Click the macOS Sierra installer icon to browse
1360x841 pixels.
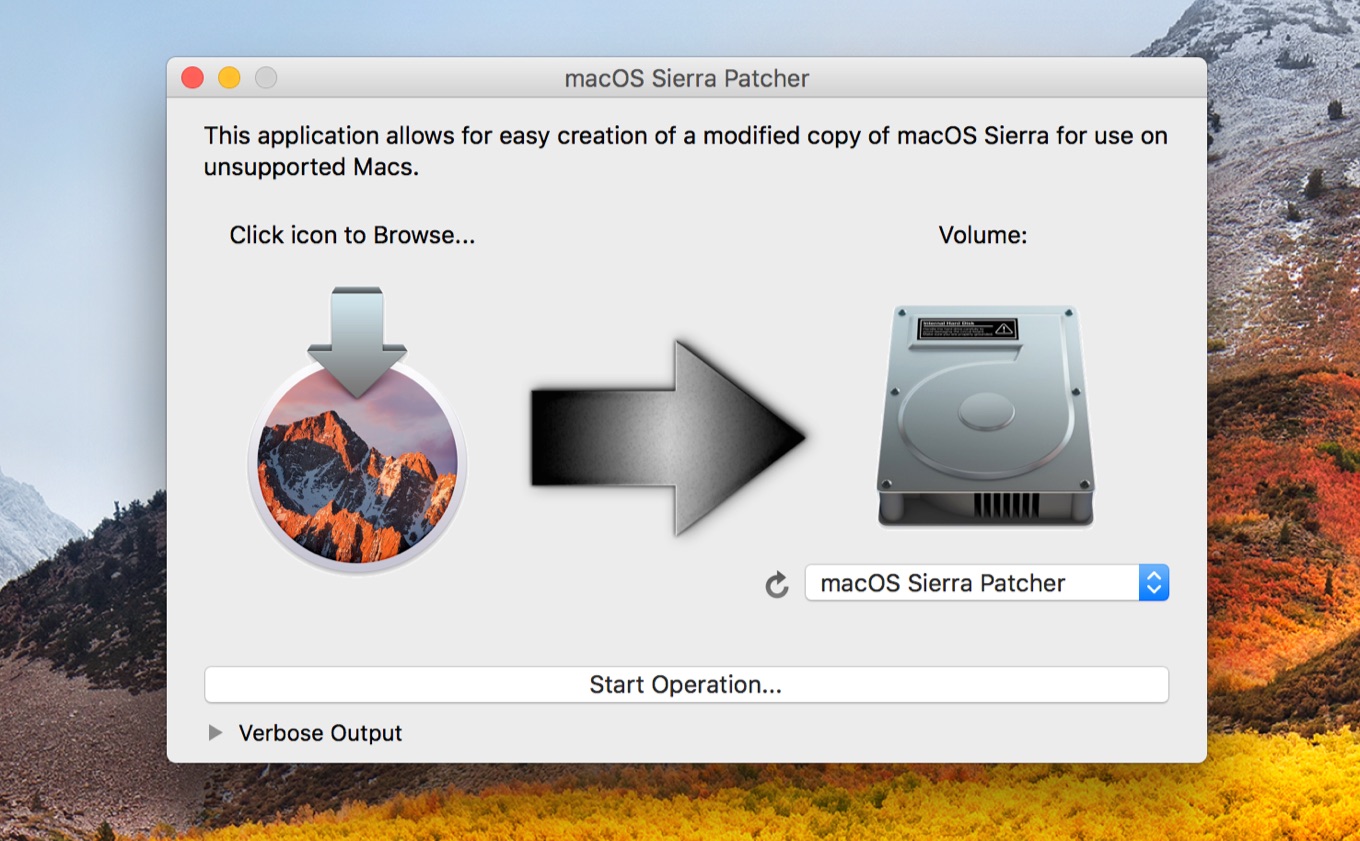[356, 440]
